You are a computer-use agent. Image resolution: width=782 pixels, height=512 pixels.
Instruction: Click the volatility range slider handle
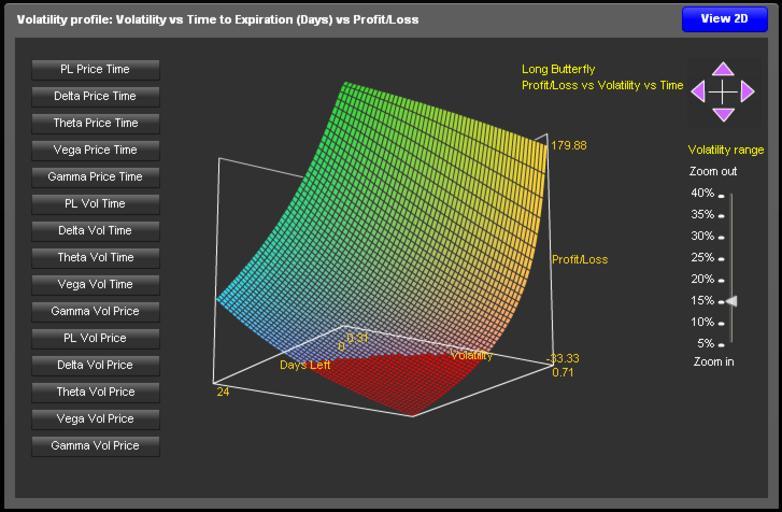[732, 301]
